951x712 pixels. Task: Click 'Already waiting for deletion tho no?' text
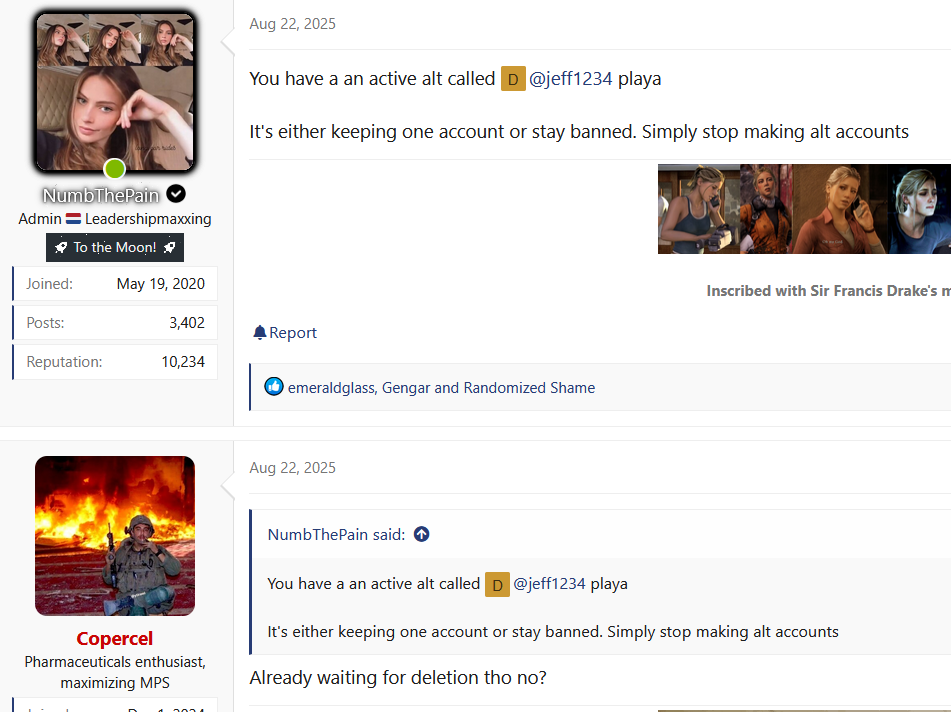point(398,677)
